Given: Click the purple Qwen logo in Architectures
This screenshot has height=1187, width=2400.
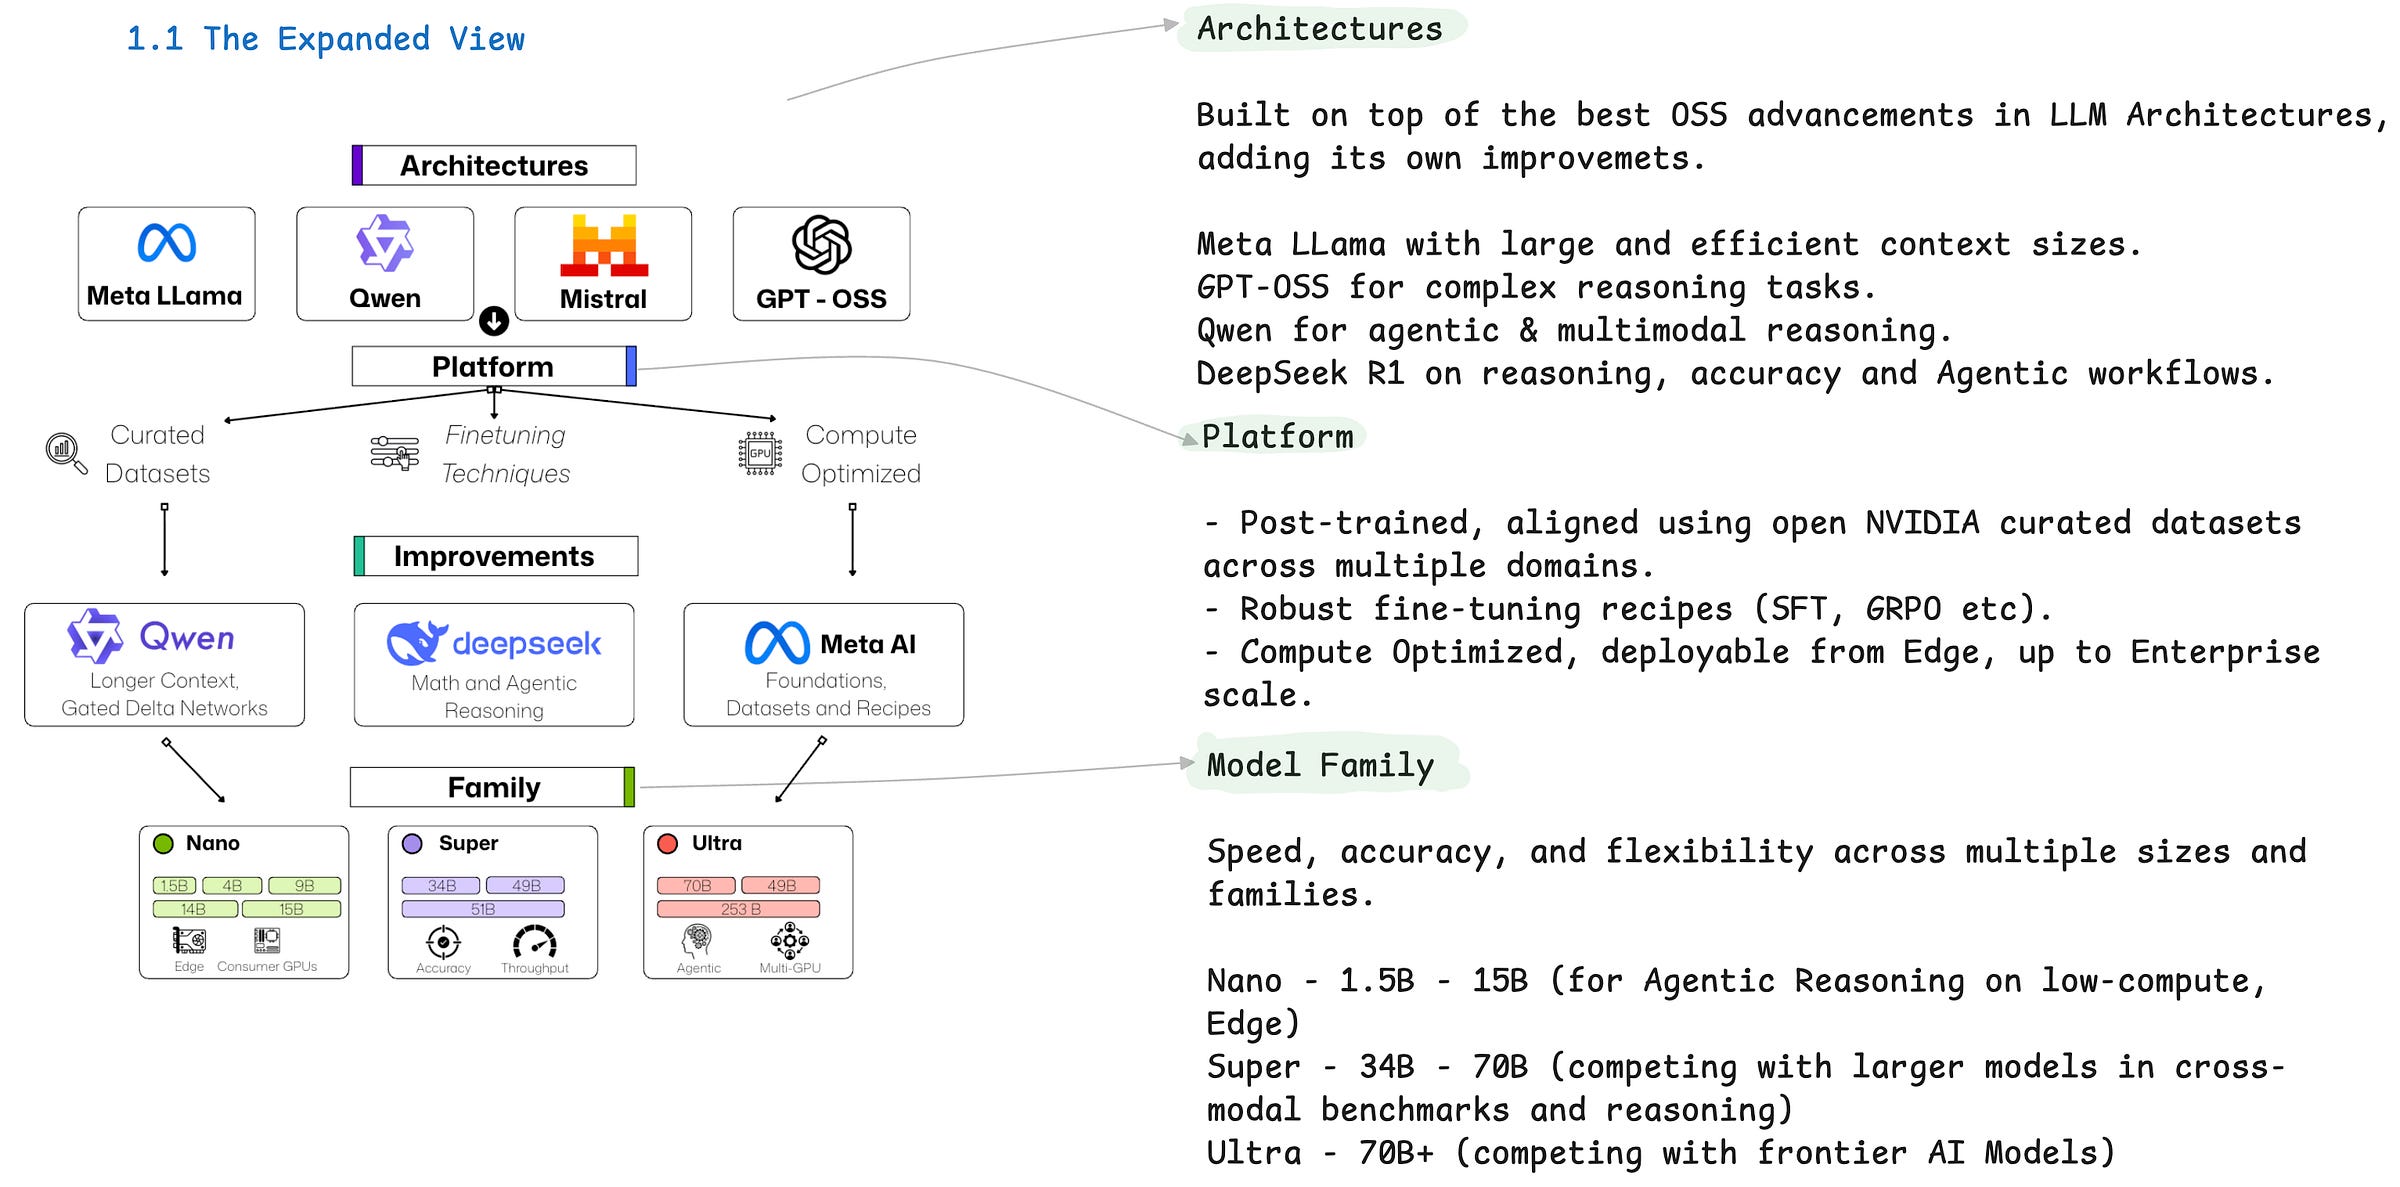Looking at the screenshot, I should [x=385, y=243].
